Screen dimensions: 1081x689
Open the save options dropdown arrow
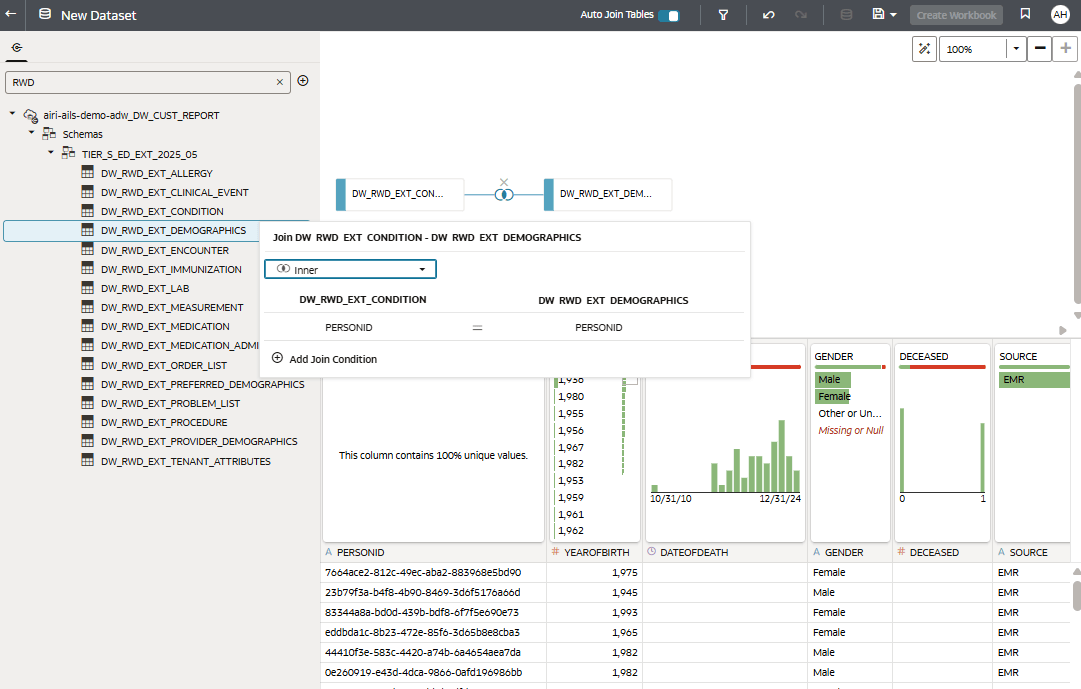[x=893, y=14]
